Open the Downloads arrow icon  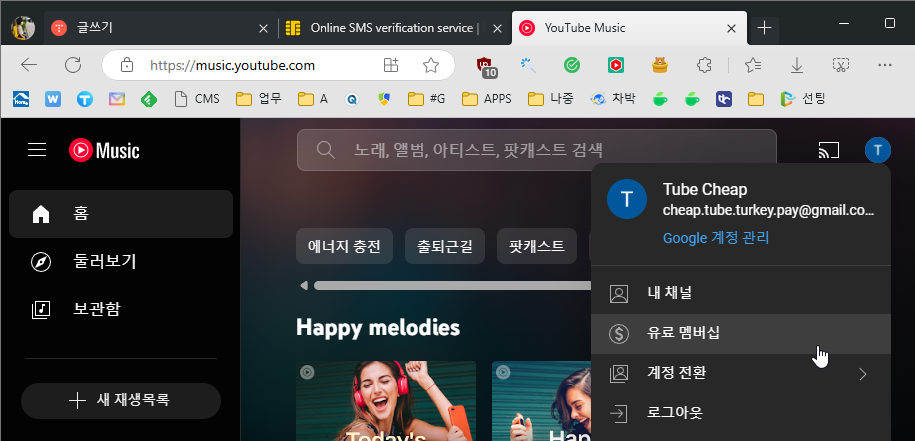(x=797, y=65)
